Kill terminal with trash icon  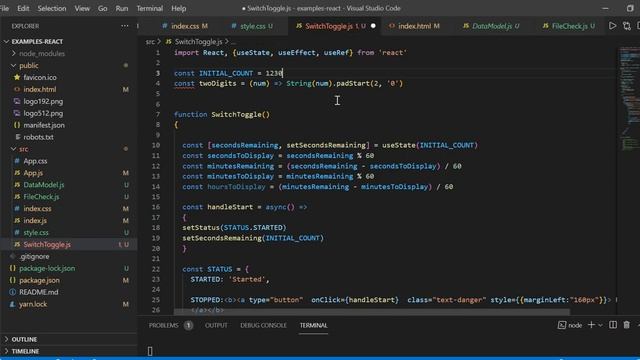627,325
